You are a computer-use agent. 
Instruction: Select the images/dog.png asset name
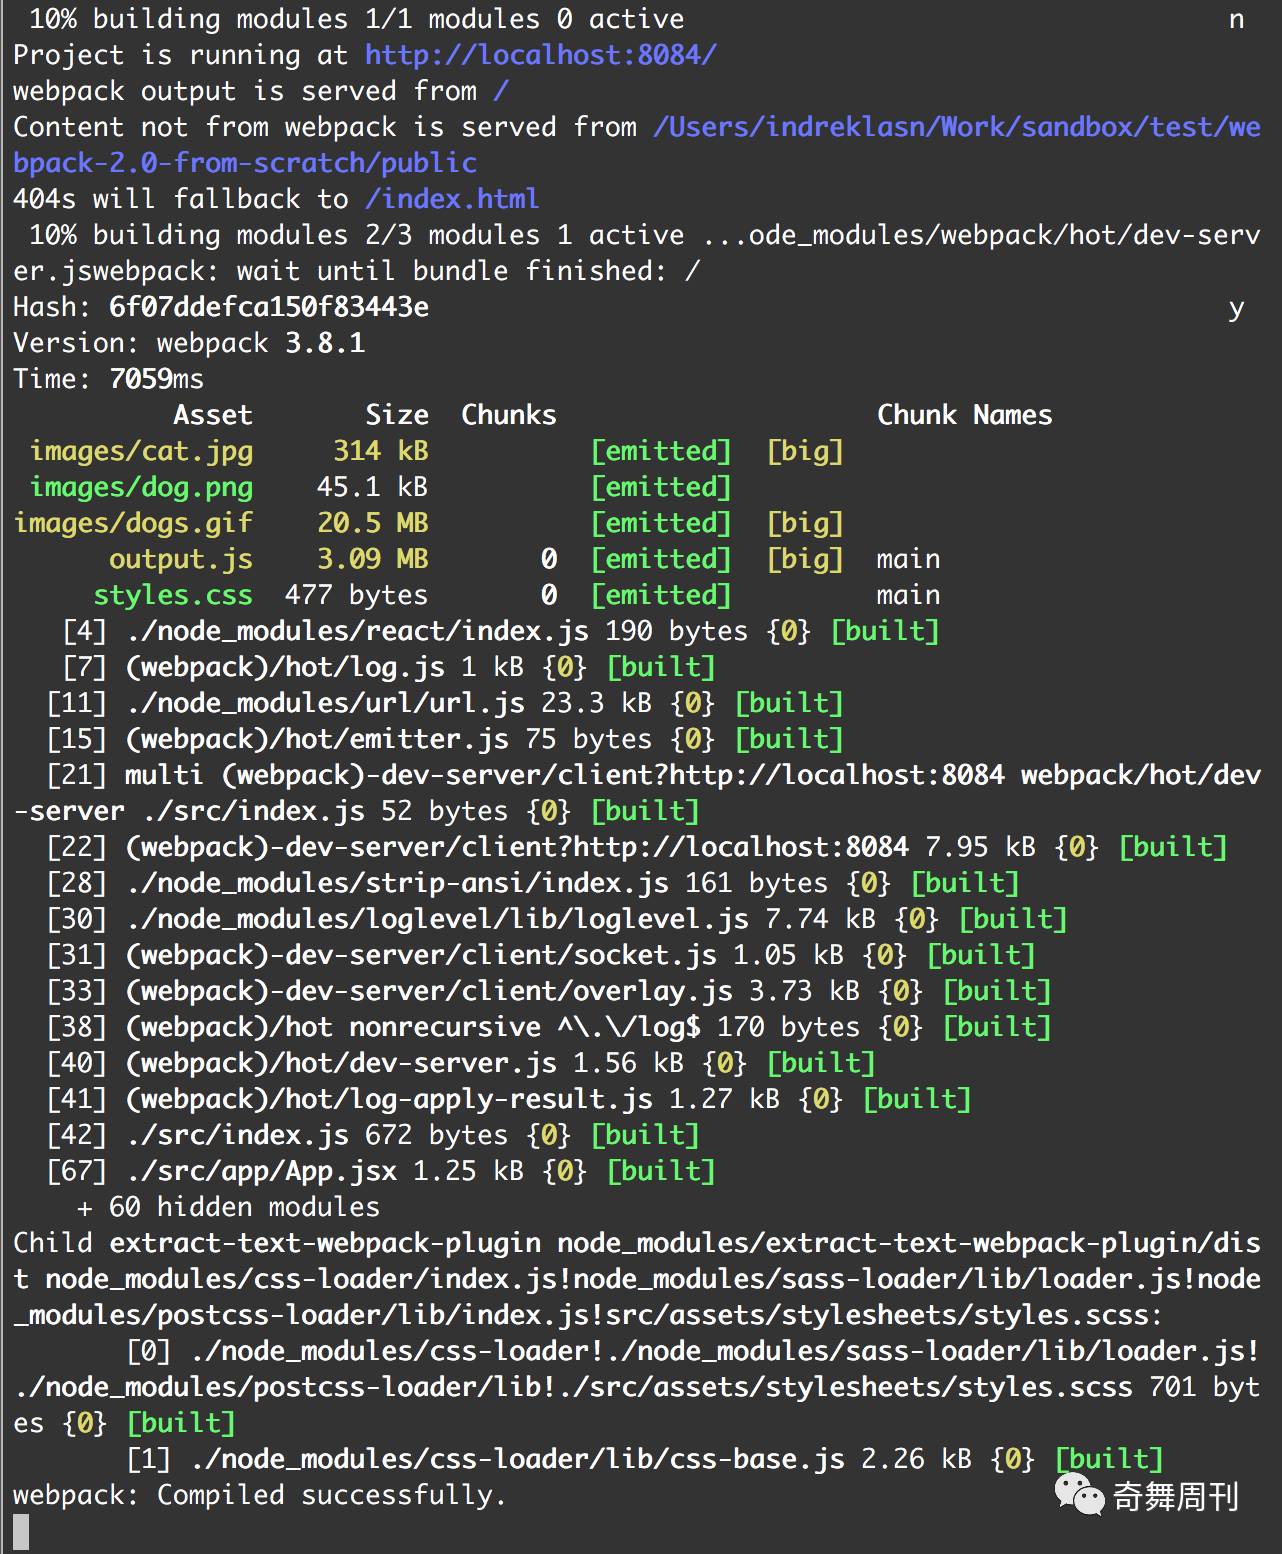pyautogui.click(x=141, y=487)
